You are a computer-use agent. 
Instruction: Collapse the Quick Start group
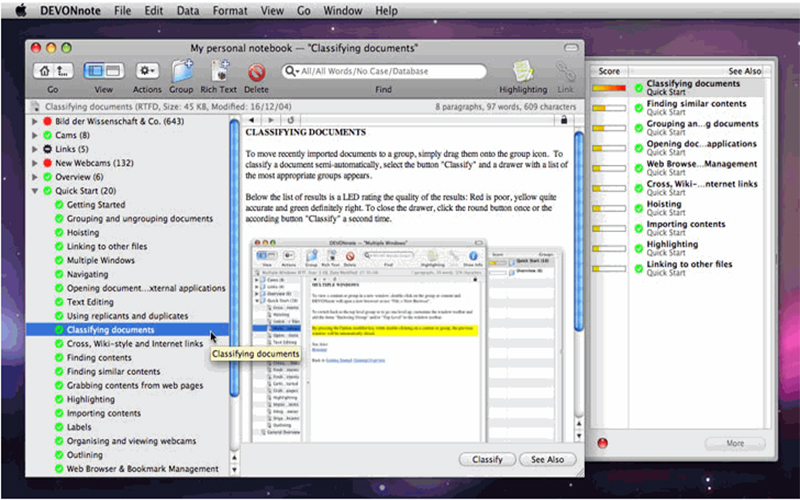point(35,191)
